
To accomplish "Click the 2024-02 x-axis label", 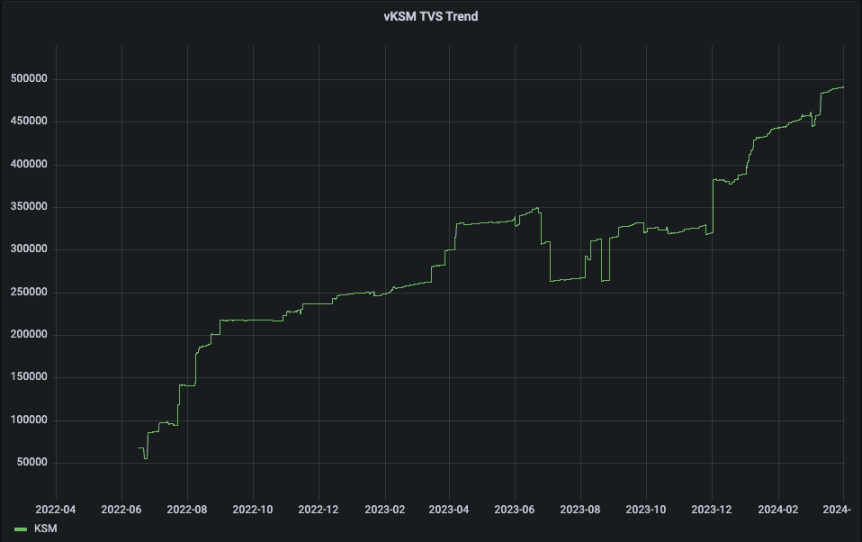I will point(778,510).
